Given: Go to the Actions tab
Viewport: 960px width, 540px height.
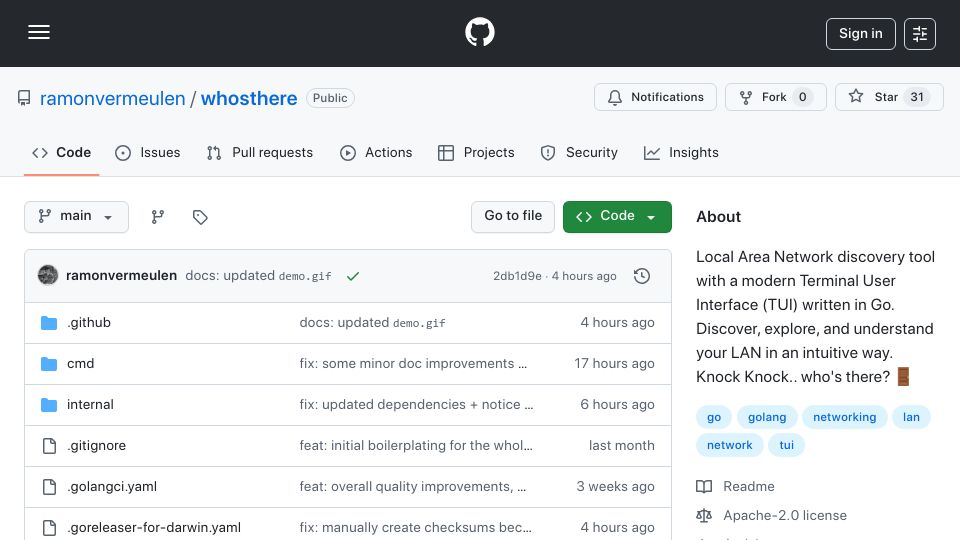Looking at the screenshot, I should (376, 152).
